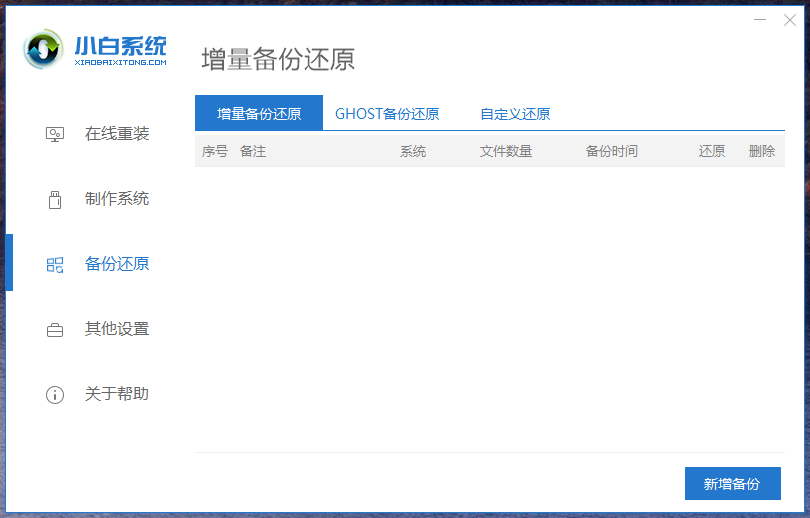
Task: Click the 备份还原 grid icon in sidebar
Action: (x=55, y=264)
